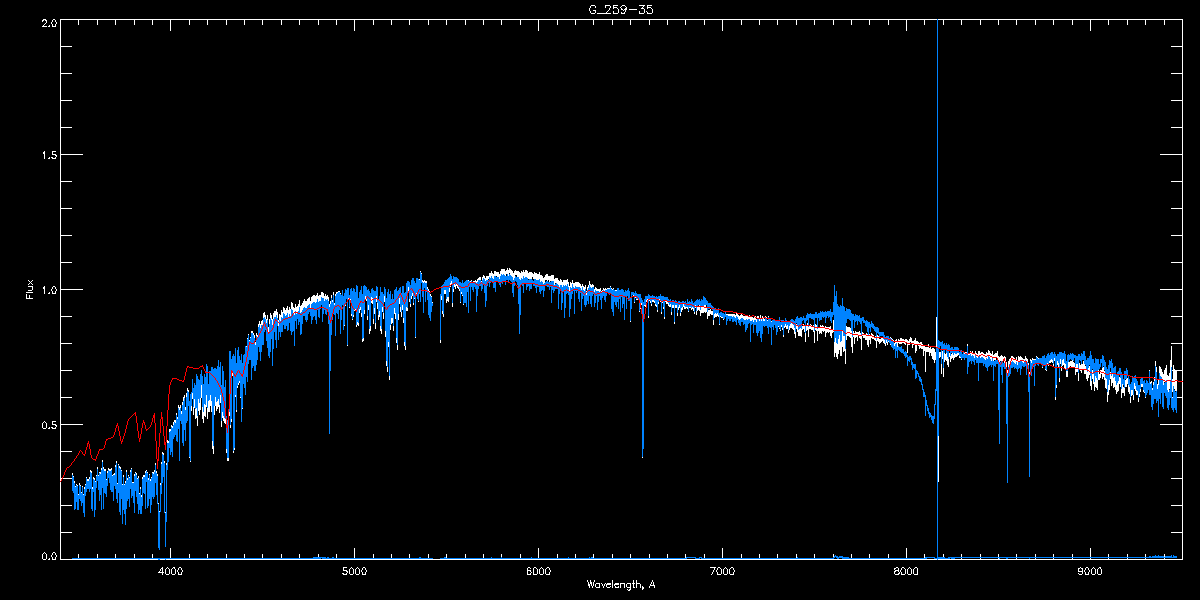Click the 9000 wavelength tick label
The width and height of the screenshot is (1200, 600).
tap(1090, 572)
